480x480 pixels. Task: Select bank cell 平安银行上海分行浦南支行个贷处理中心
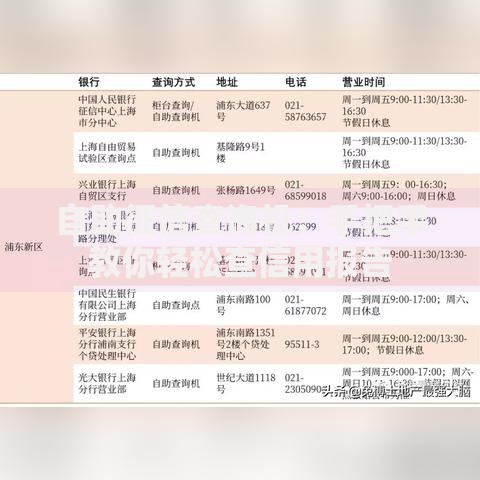coord(107,344)
